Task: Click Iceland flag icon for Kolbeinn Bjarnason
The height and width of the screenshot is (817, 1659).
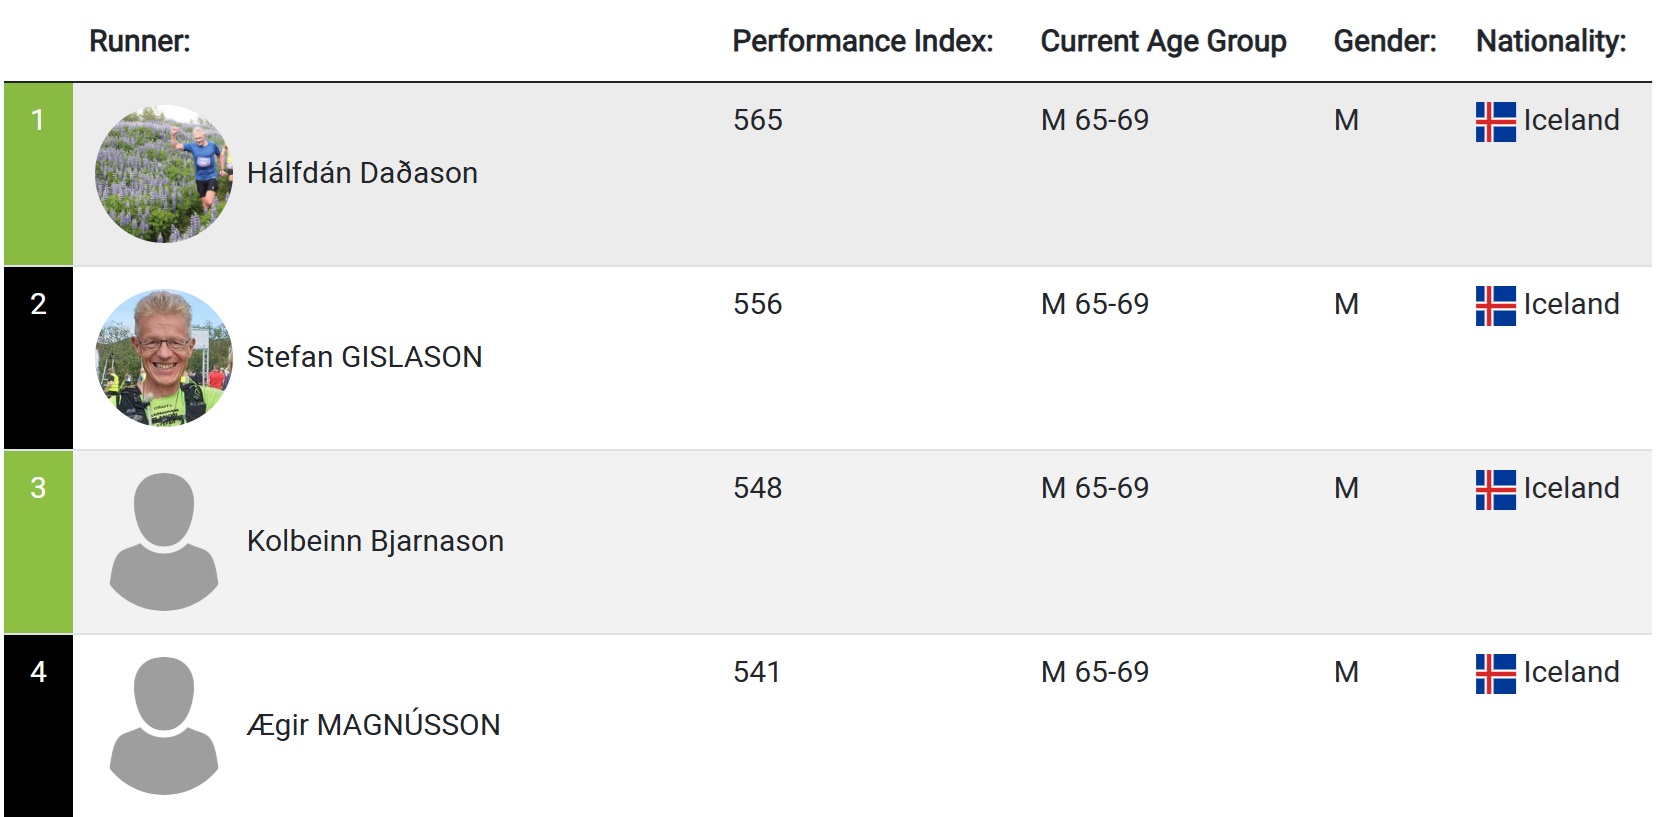Action: [x=1495, y=490]
